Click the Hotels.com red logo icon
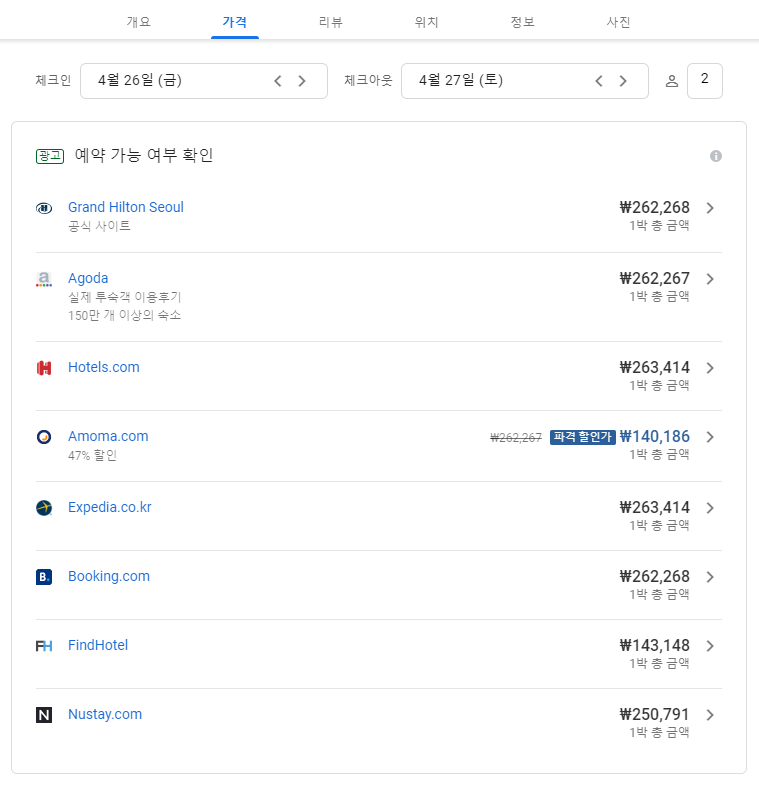The width and height of the screenshot is (759, 788). pos(44,368)
